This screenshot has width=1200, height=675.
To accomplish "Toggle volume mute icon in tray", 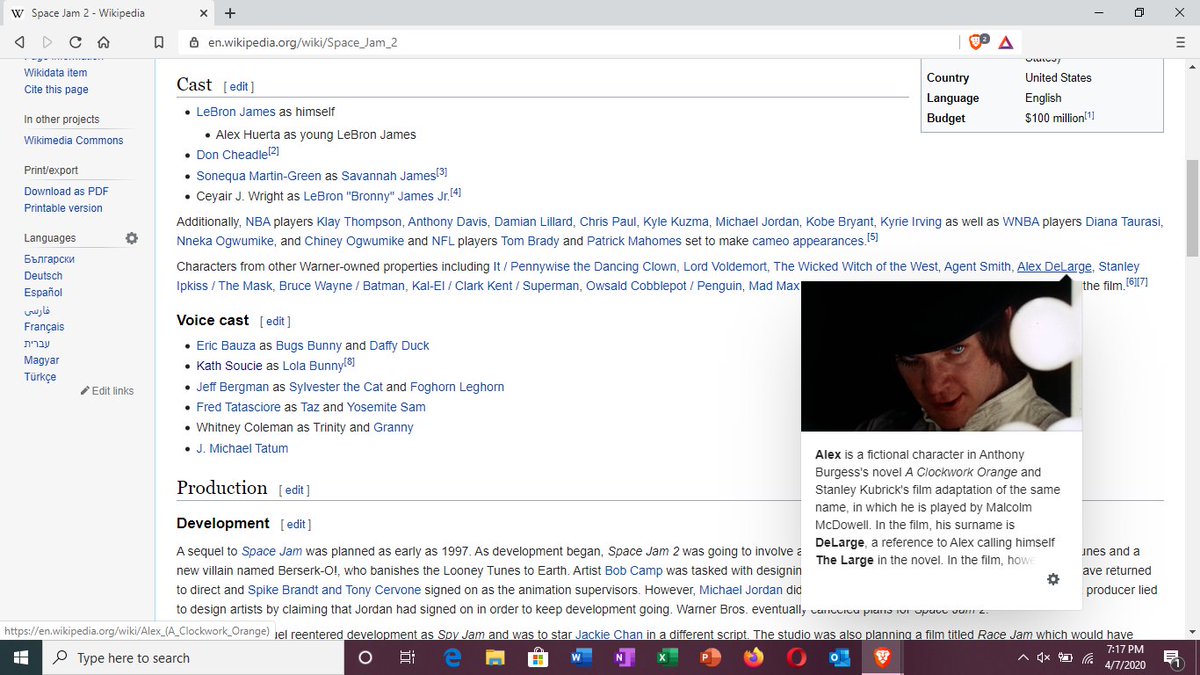I will coord(1043,657).
